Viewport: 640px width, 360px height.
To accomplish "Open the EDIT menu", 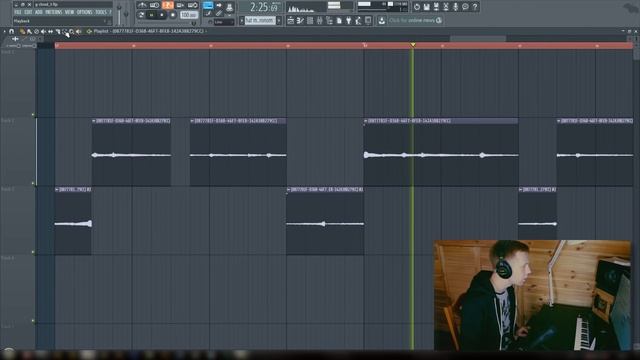I will coord(28,12).
